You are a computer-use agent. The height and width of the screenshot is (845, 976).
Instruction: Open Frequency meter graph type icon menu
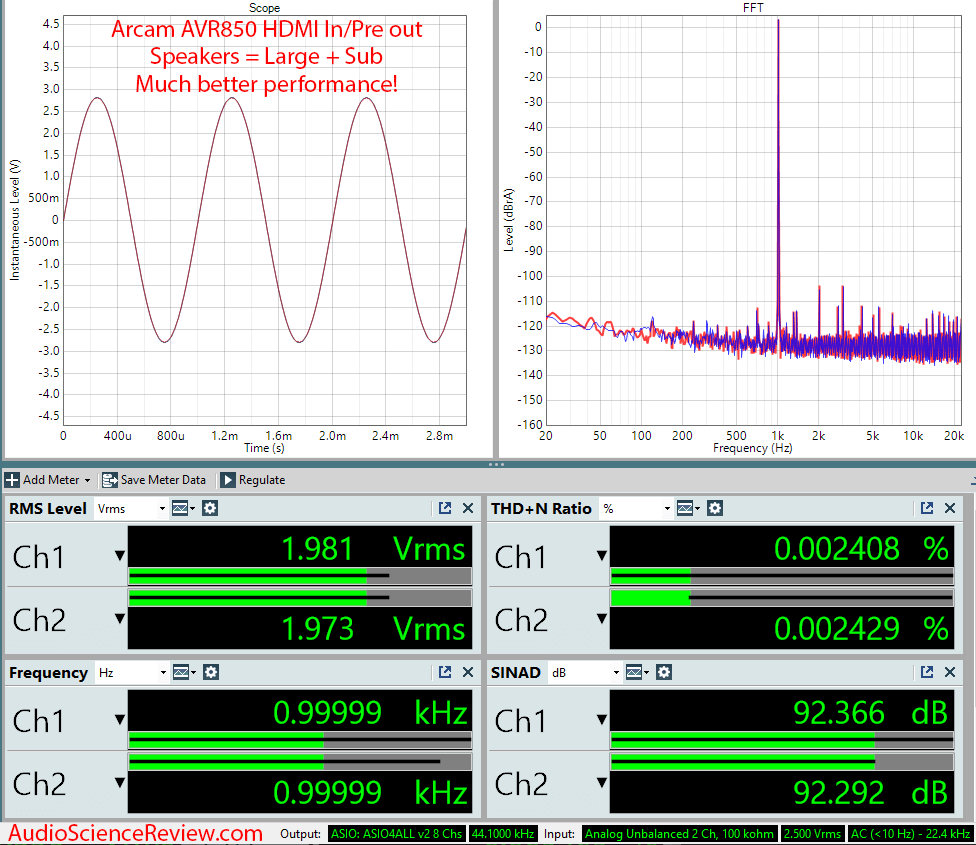[184, 672]
